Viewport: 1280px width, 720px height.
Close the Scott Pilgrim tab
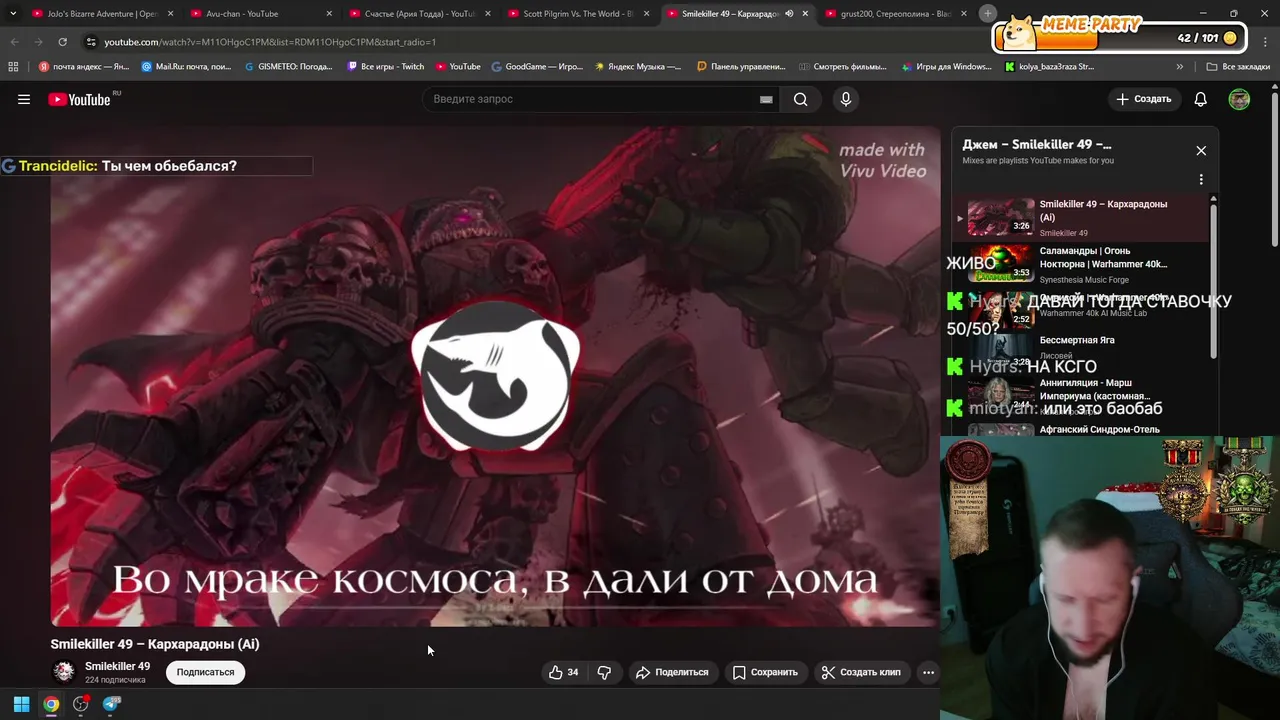click(x=646, y=14)
